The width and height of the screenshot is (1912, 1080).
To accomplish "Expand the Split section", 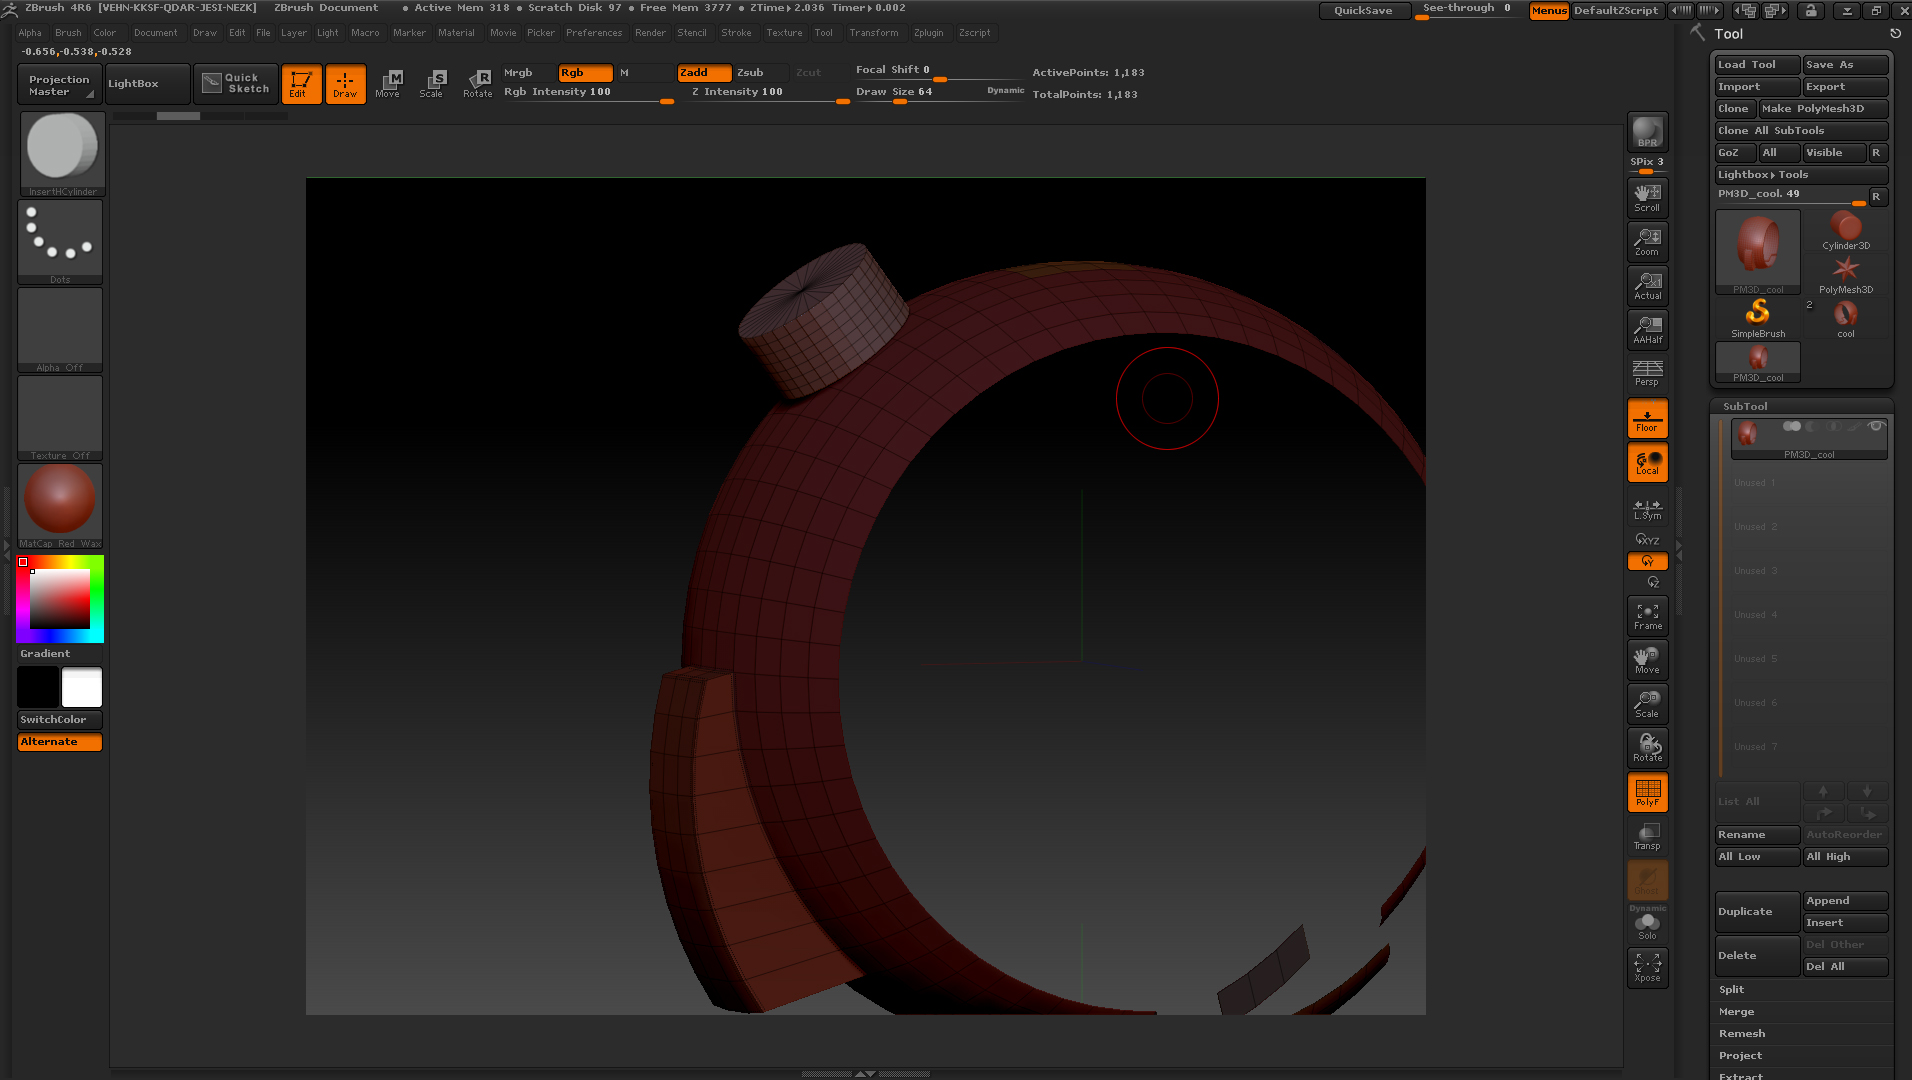I will click(1731, 990).
